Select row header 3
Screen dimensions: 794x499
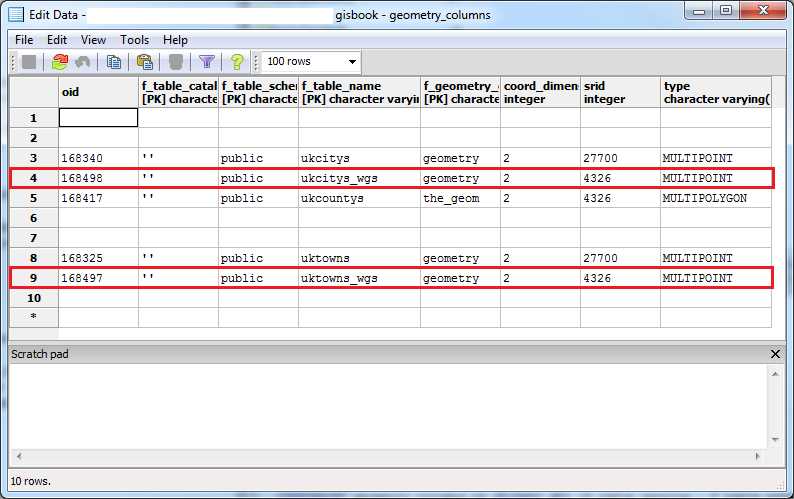pos(33,158)
